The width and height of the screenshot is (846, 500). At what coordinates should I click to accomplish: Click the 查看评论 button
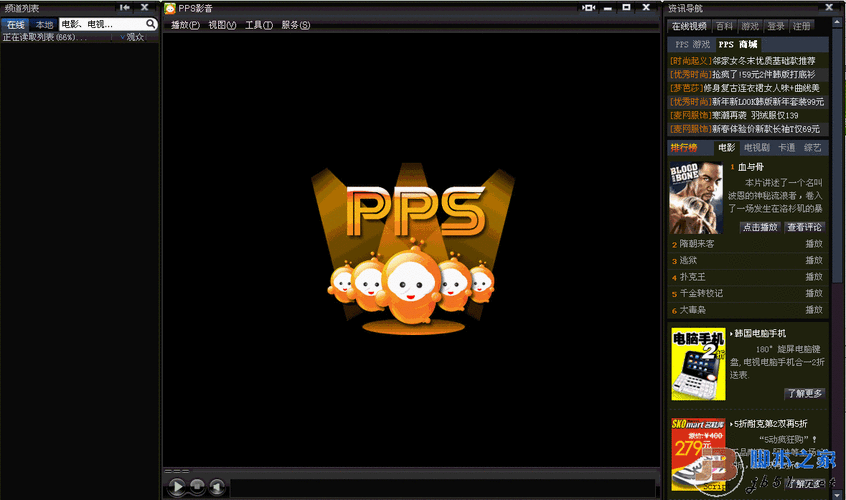pos(803,227)
